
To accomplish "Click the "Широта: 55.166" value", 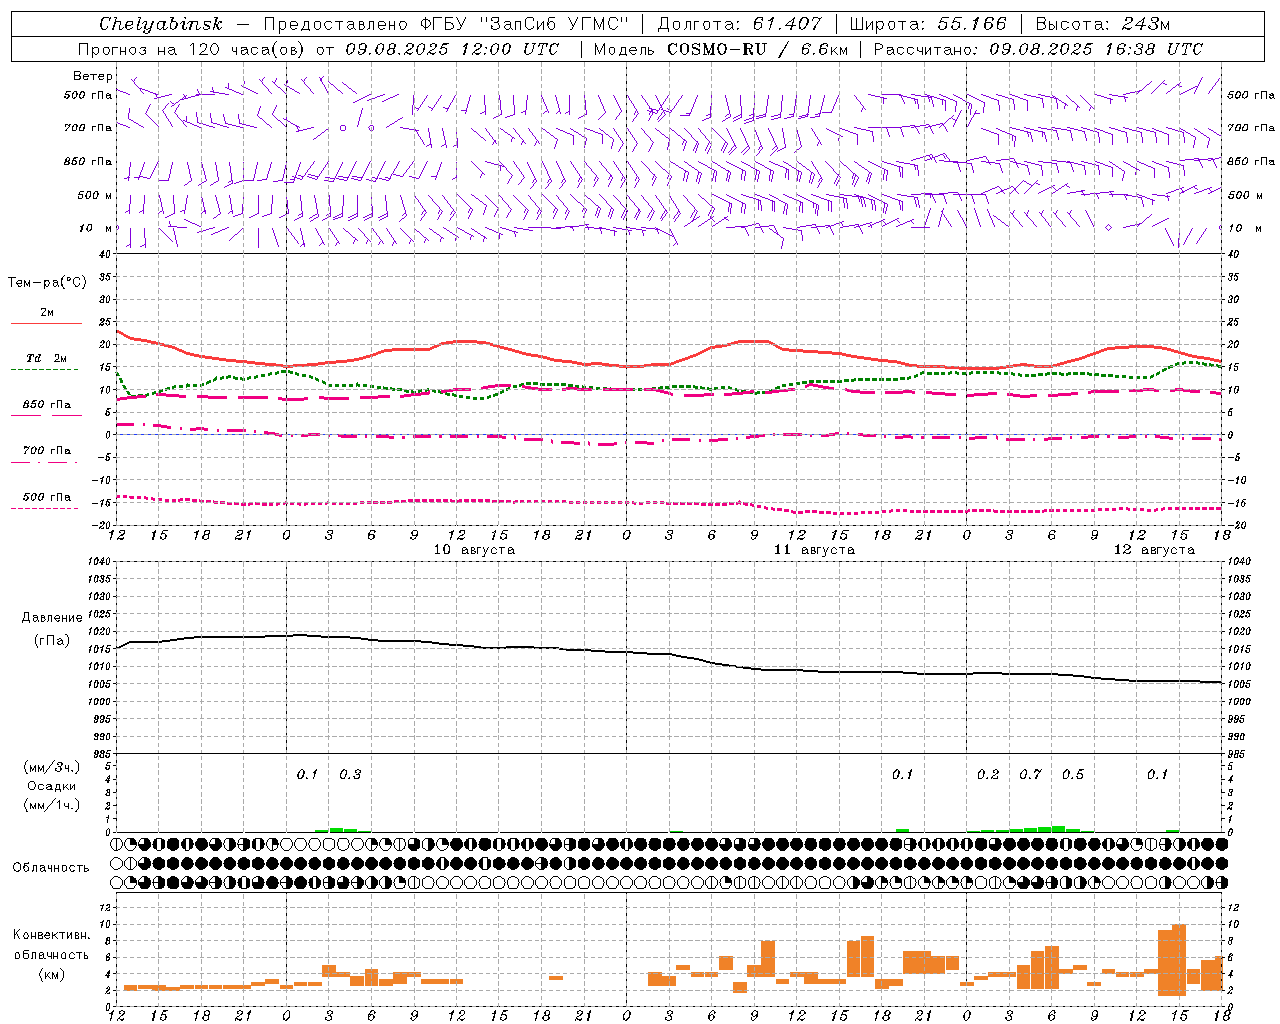I will [x=927, y=24].
